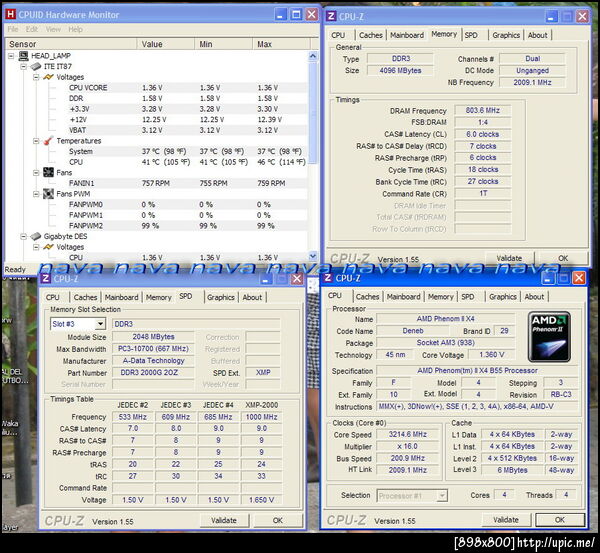Click the NB Frequency 2009.1 MHz value
The image size is (600, 553).
pyautogui.click(x=532, y=82)
